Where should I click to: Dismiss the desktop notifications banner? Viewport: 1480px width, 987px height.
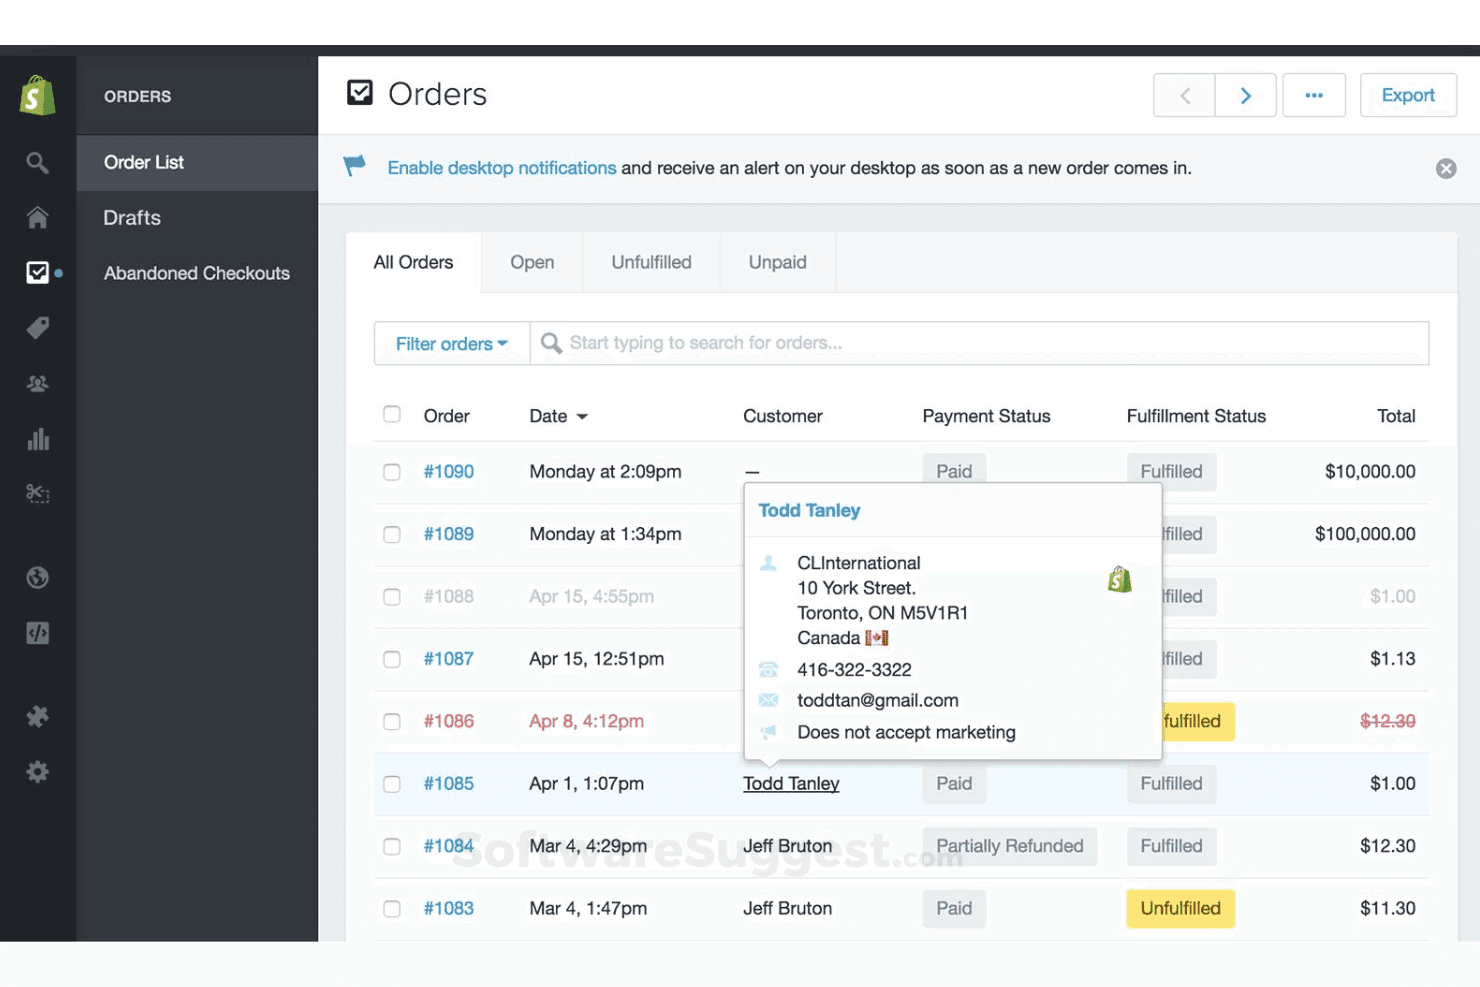click(1446, 168)
